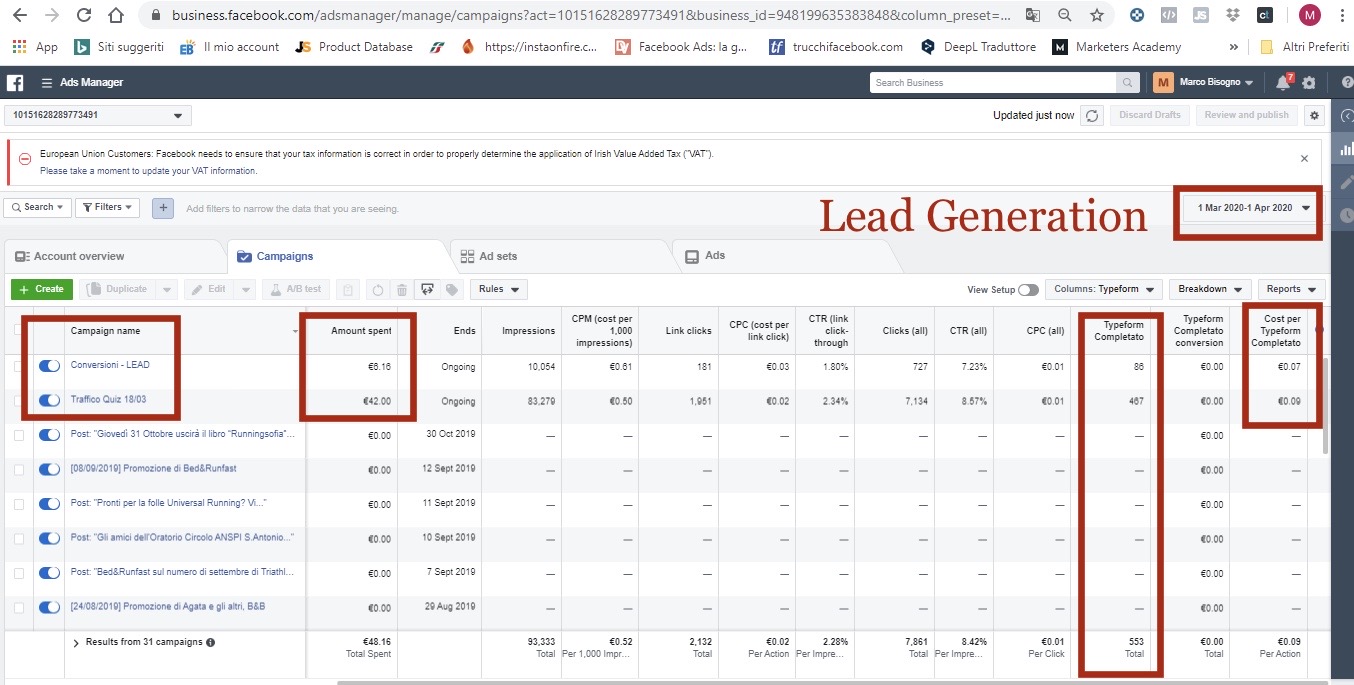The height and width of the screenshot is (685, 1354).
Task: Type in the Search Business field
Action: (992, 82)
